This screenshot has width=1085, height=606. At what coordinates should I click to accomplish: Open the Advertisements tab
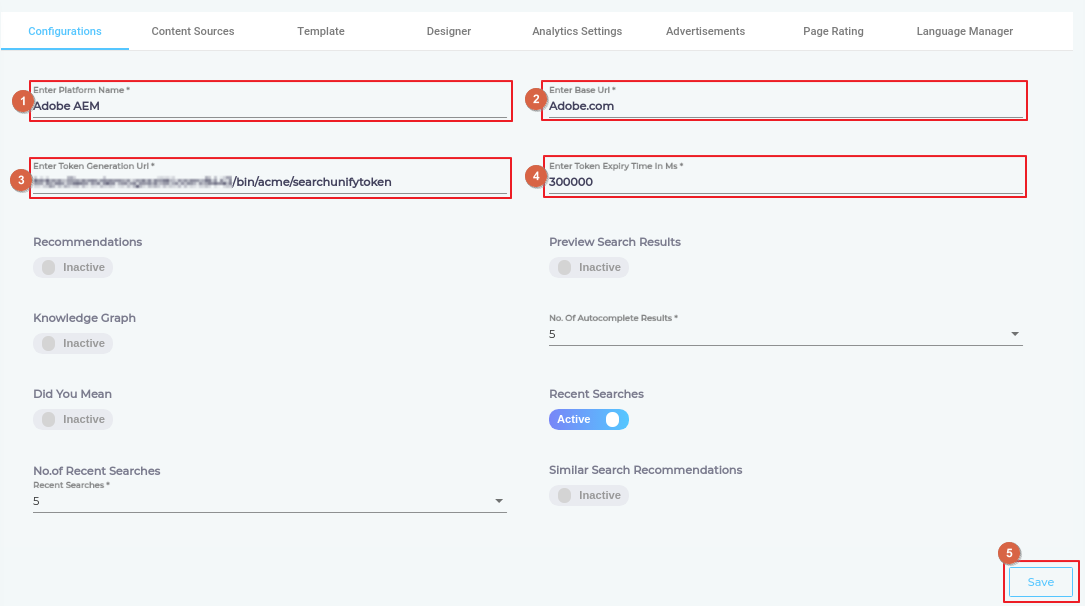coord(705,31)
